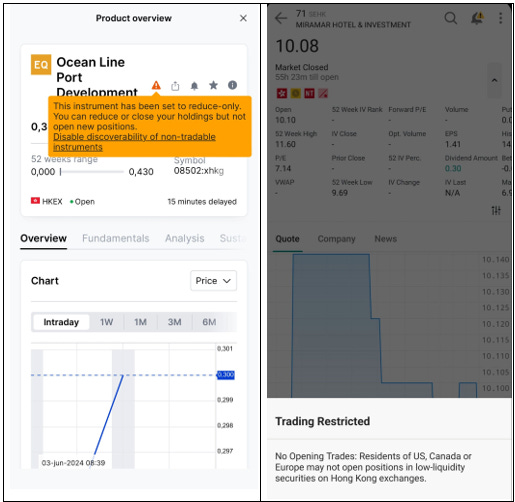Add Ocean Line to favorites star

[x=213, y=85]
